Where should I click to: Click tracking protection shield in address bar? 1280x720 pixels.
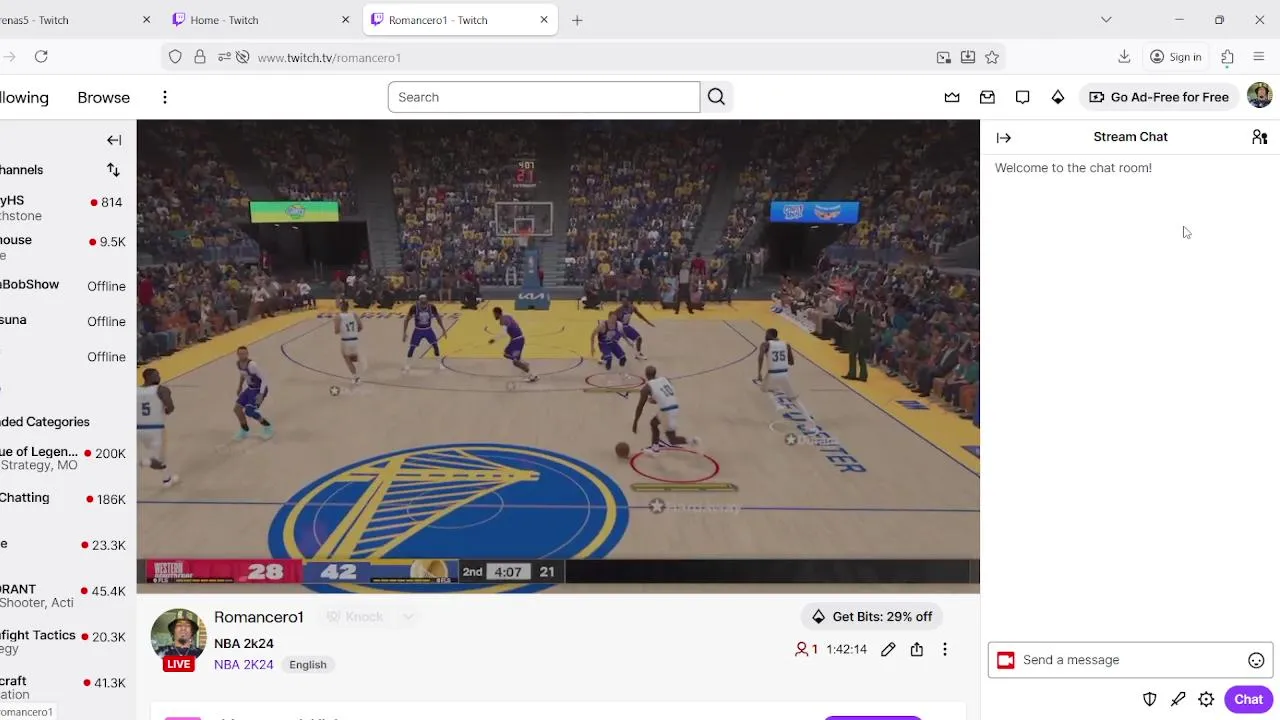pos(175,57)
